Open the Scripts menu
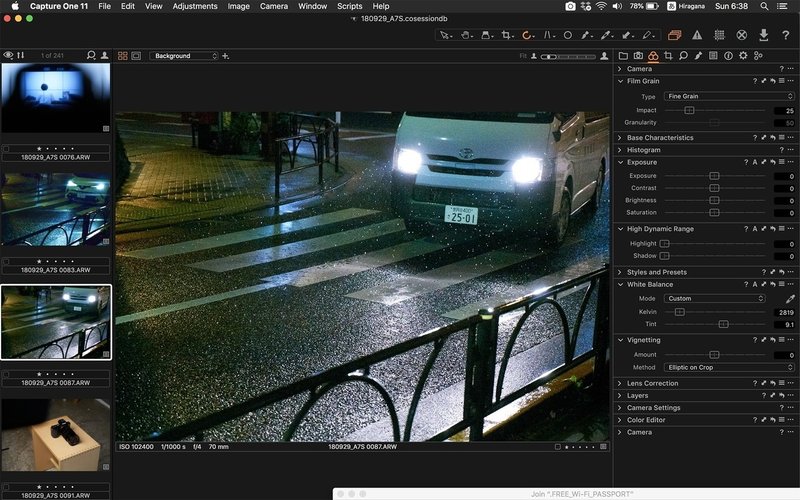Screen dimensions: 800x500 click(349, 6)
